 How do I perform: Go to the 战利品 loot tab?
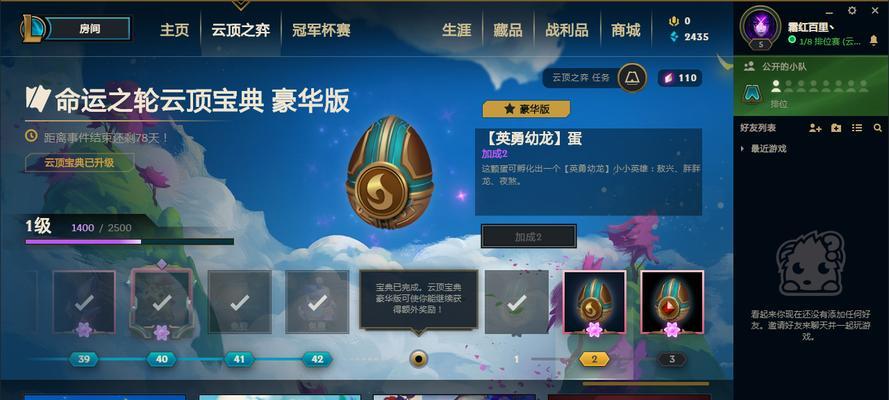(x=567, y=29)
